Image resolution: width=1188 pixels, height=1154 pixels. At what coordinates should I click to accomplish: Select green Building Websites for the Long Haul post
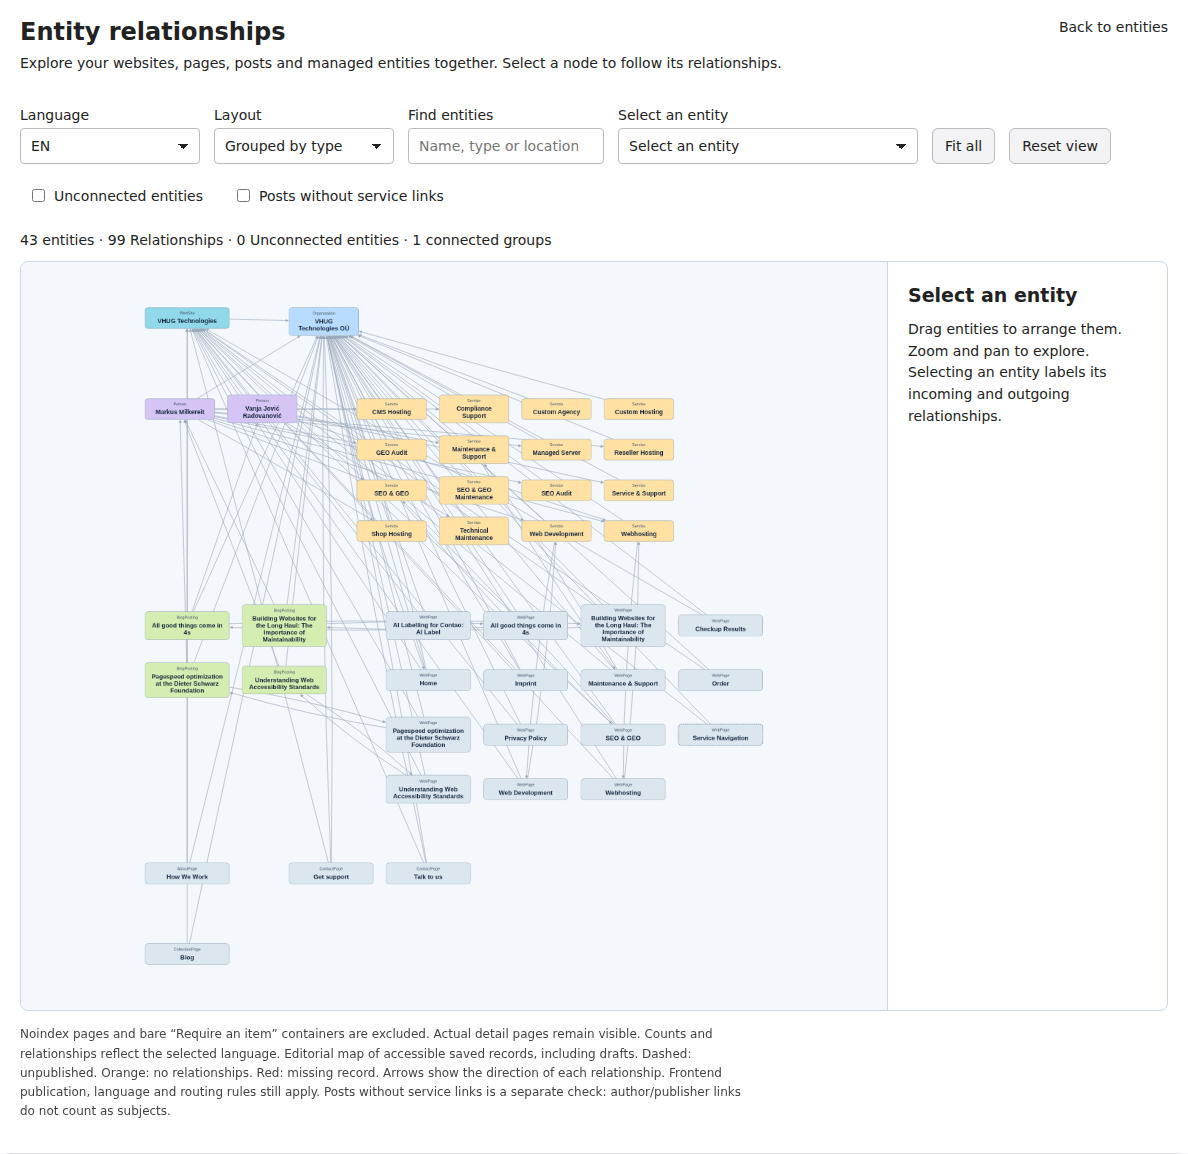[x=284, y=626]
